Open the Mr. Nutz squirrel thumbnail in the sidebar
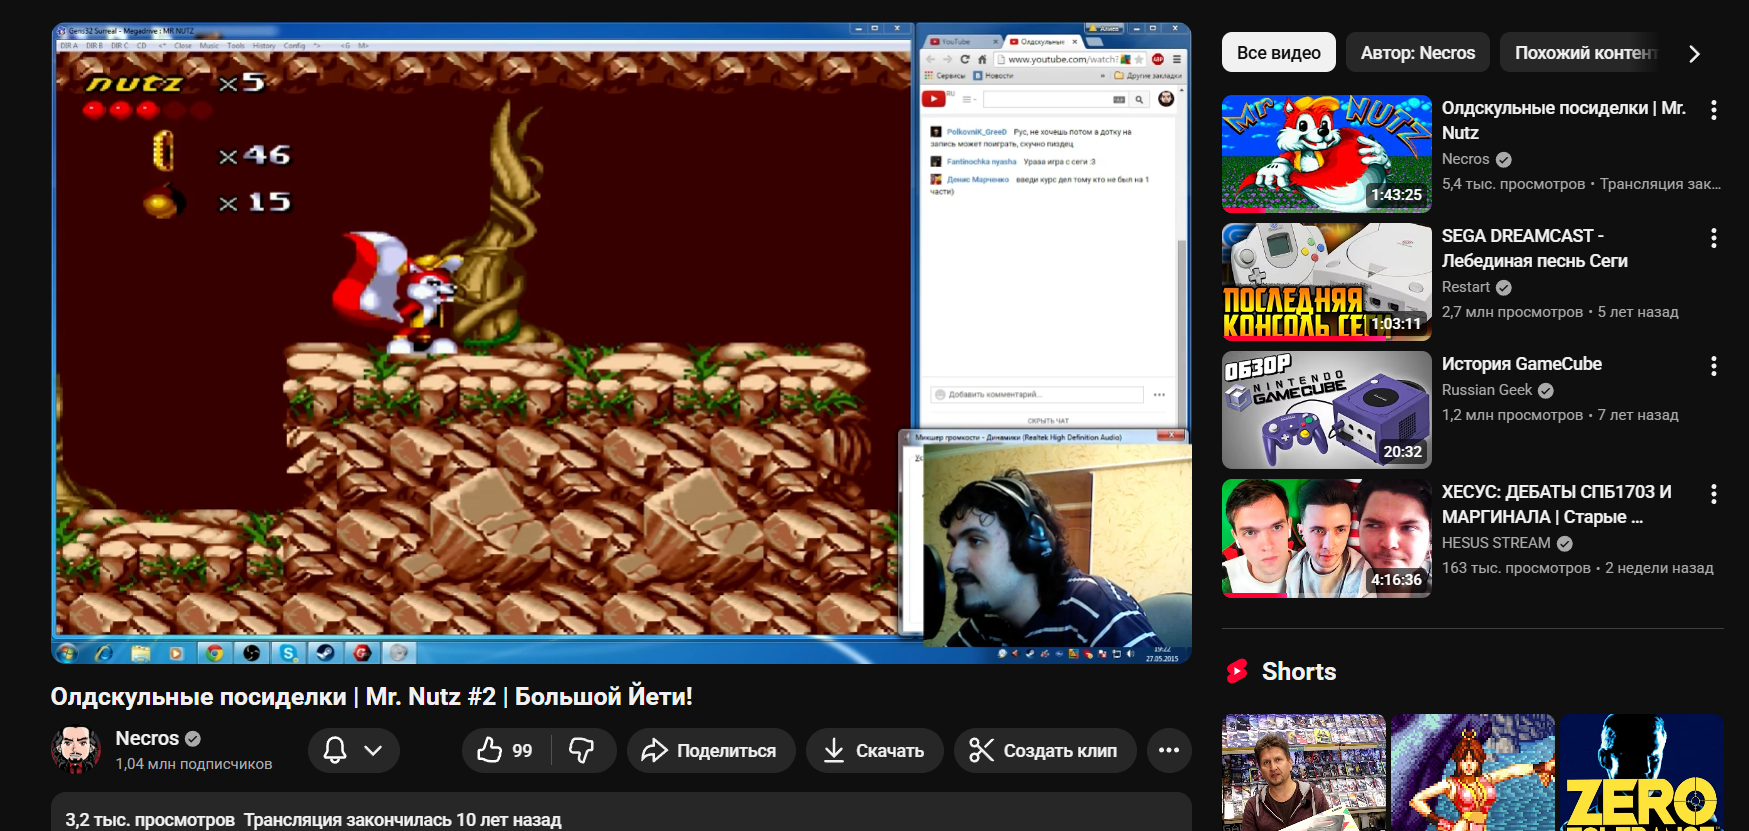 coord(1327,154)
